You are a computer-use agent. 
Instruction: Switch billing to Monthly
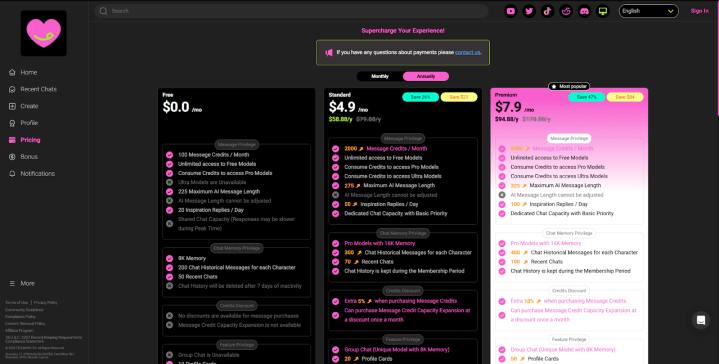coord(380,77)
